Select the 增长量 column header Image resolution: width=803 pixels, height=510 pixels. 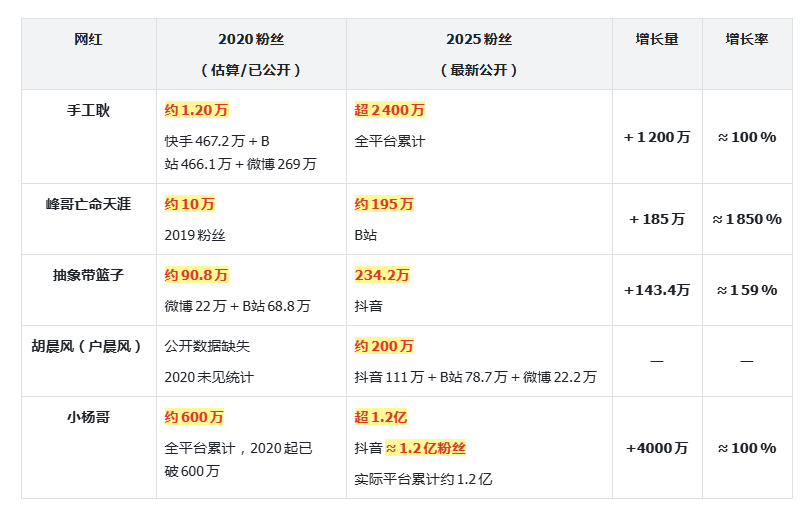pyautogui.click(x=656, y=40)
